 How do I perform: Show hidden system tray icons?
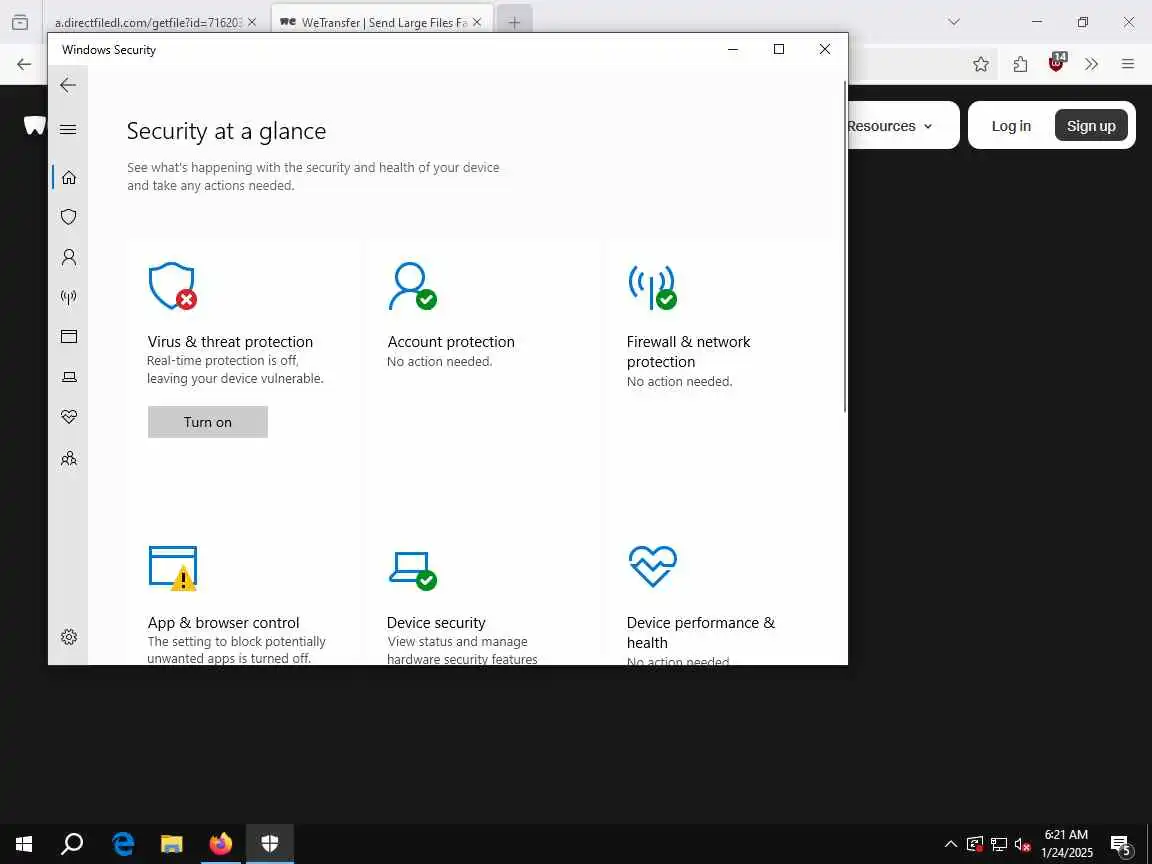coord(951,843)
